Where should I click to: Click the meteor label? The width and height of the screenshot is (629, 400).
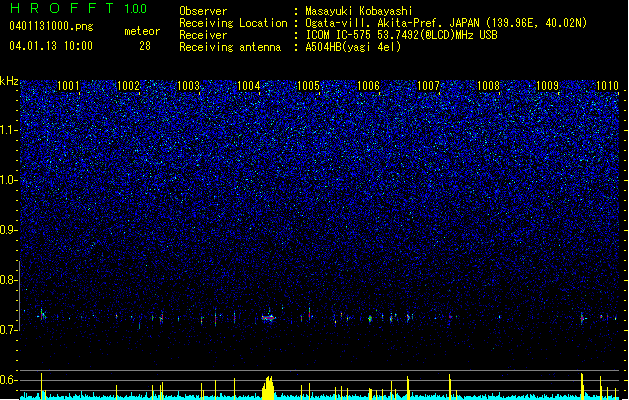pos(142,31)
